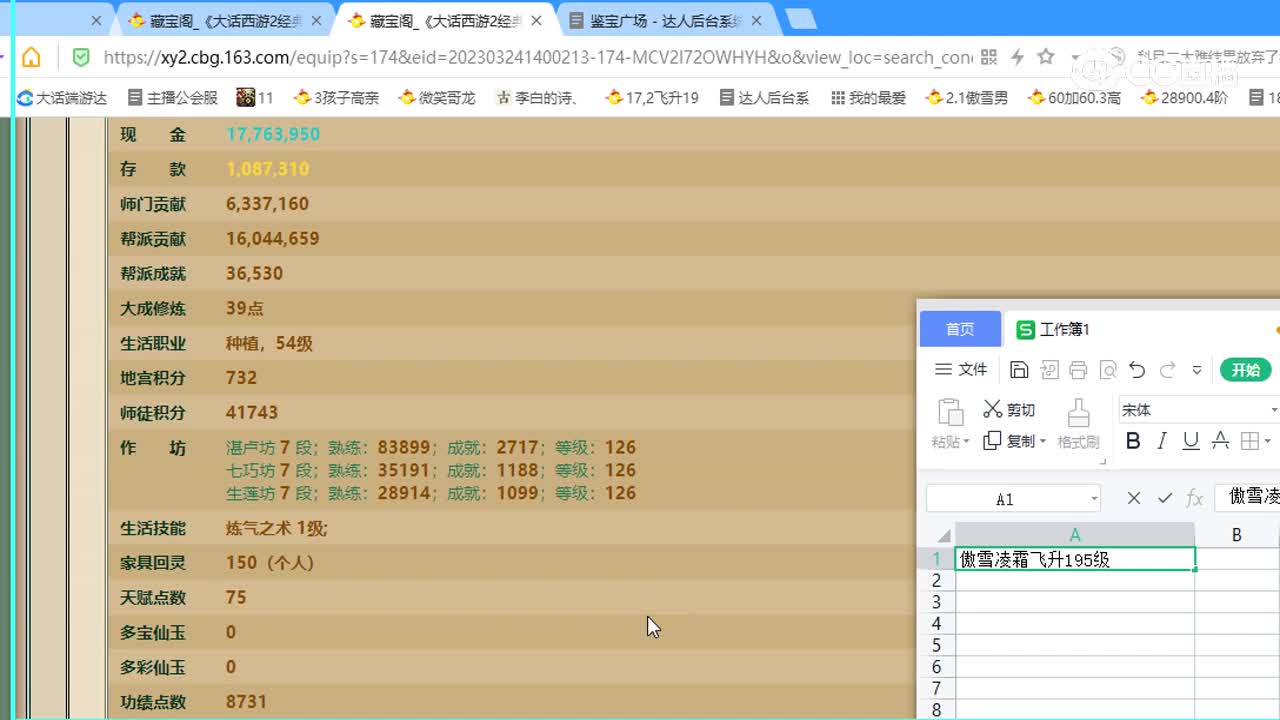Open the 主播公会服 bookmark

click(172, 97)
